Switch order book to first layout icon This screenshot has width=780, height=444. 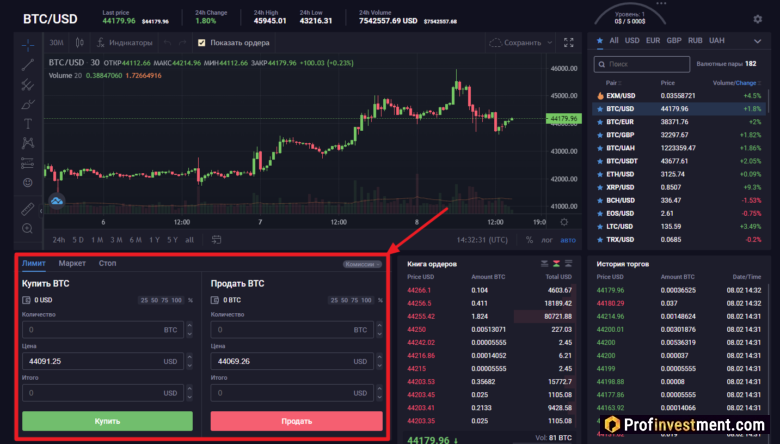point(544,264)
